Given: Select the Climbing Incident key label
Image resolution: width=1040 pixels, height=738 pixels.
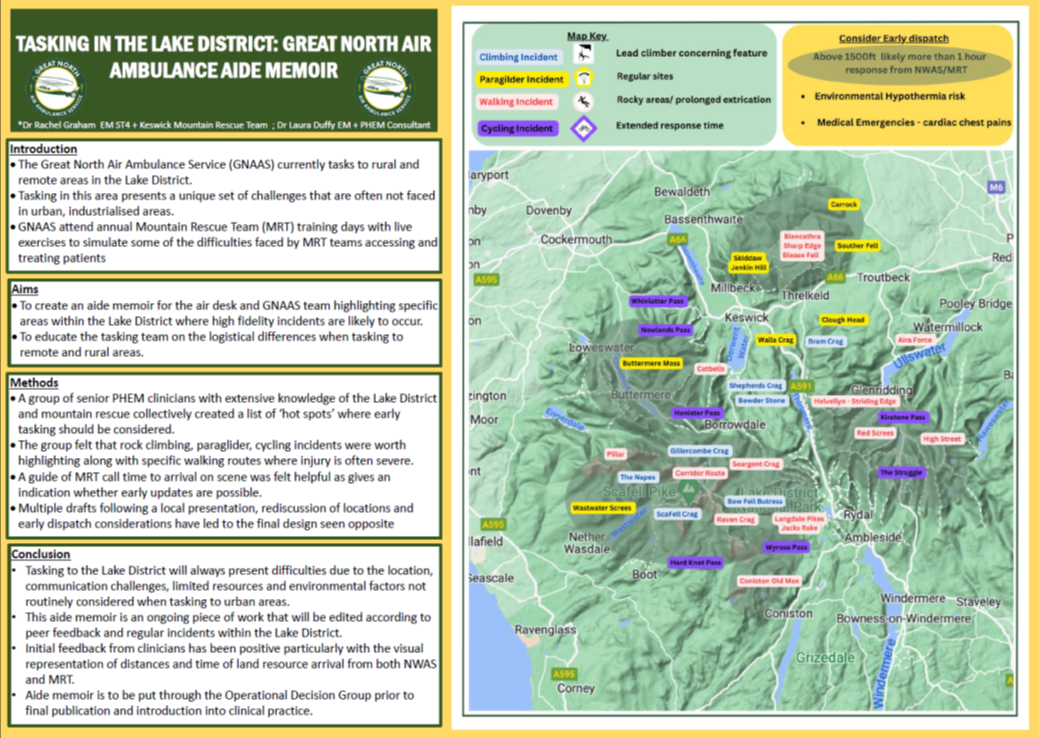Looking at the screenshot, I should [x=518, y=57].
